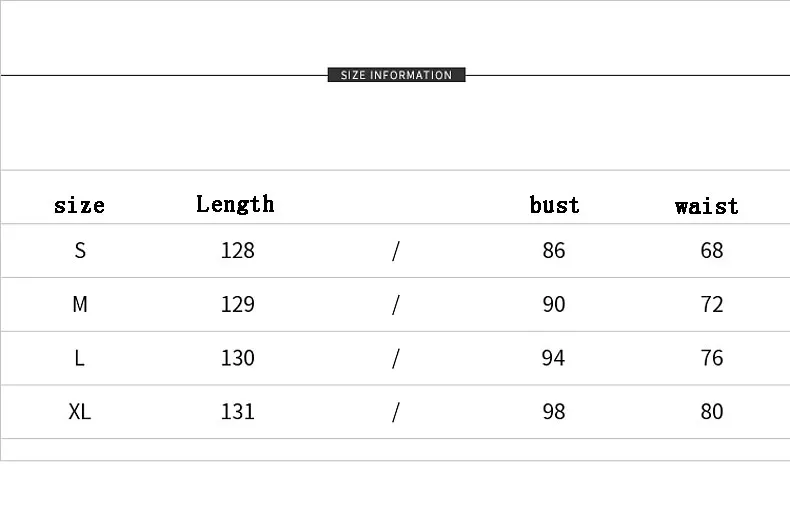Click the XL size row label

pos(80,412)
